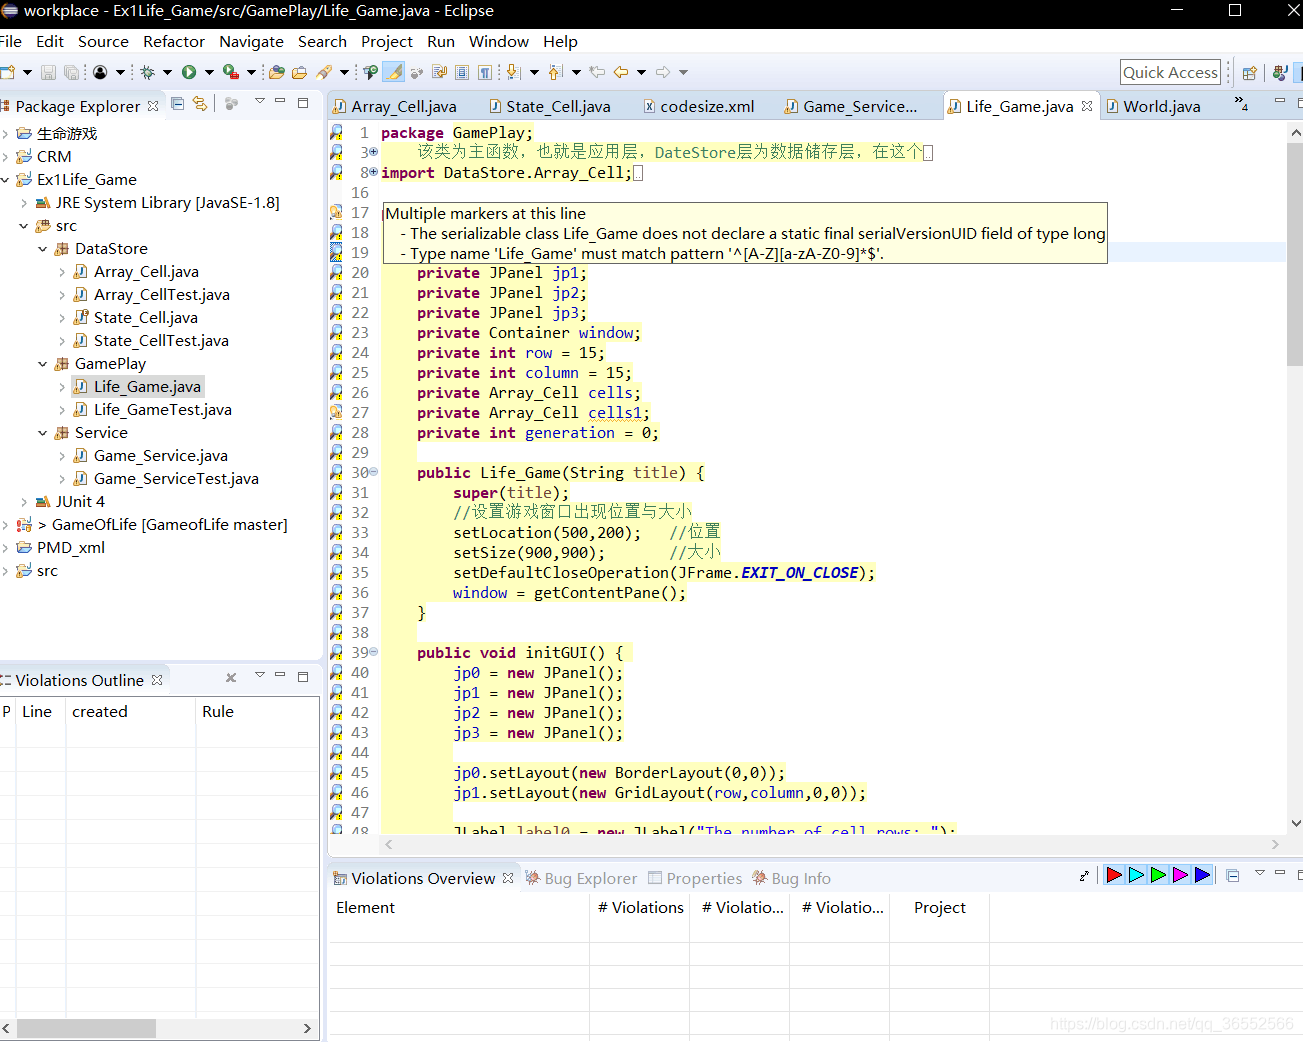Select Game_Service.java in Package Explorer
The image size is (1303, 1042).
[x=151, y=456]
